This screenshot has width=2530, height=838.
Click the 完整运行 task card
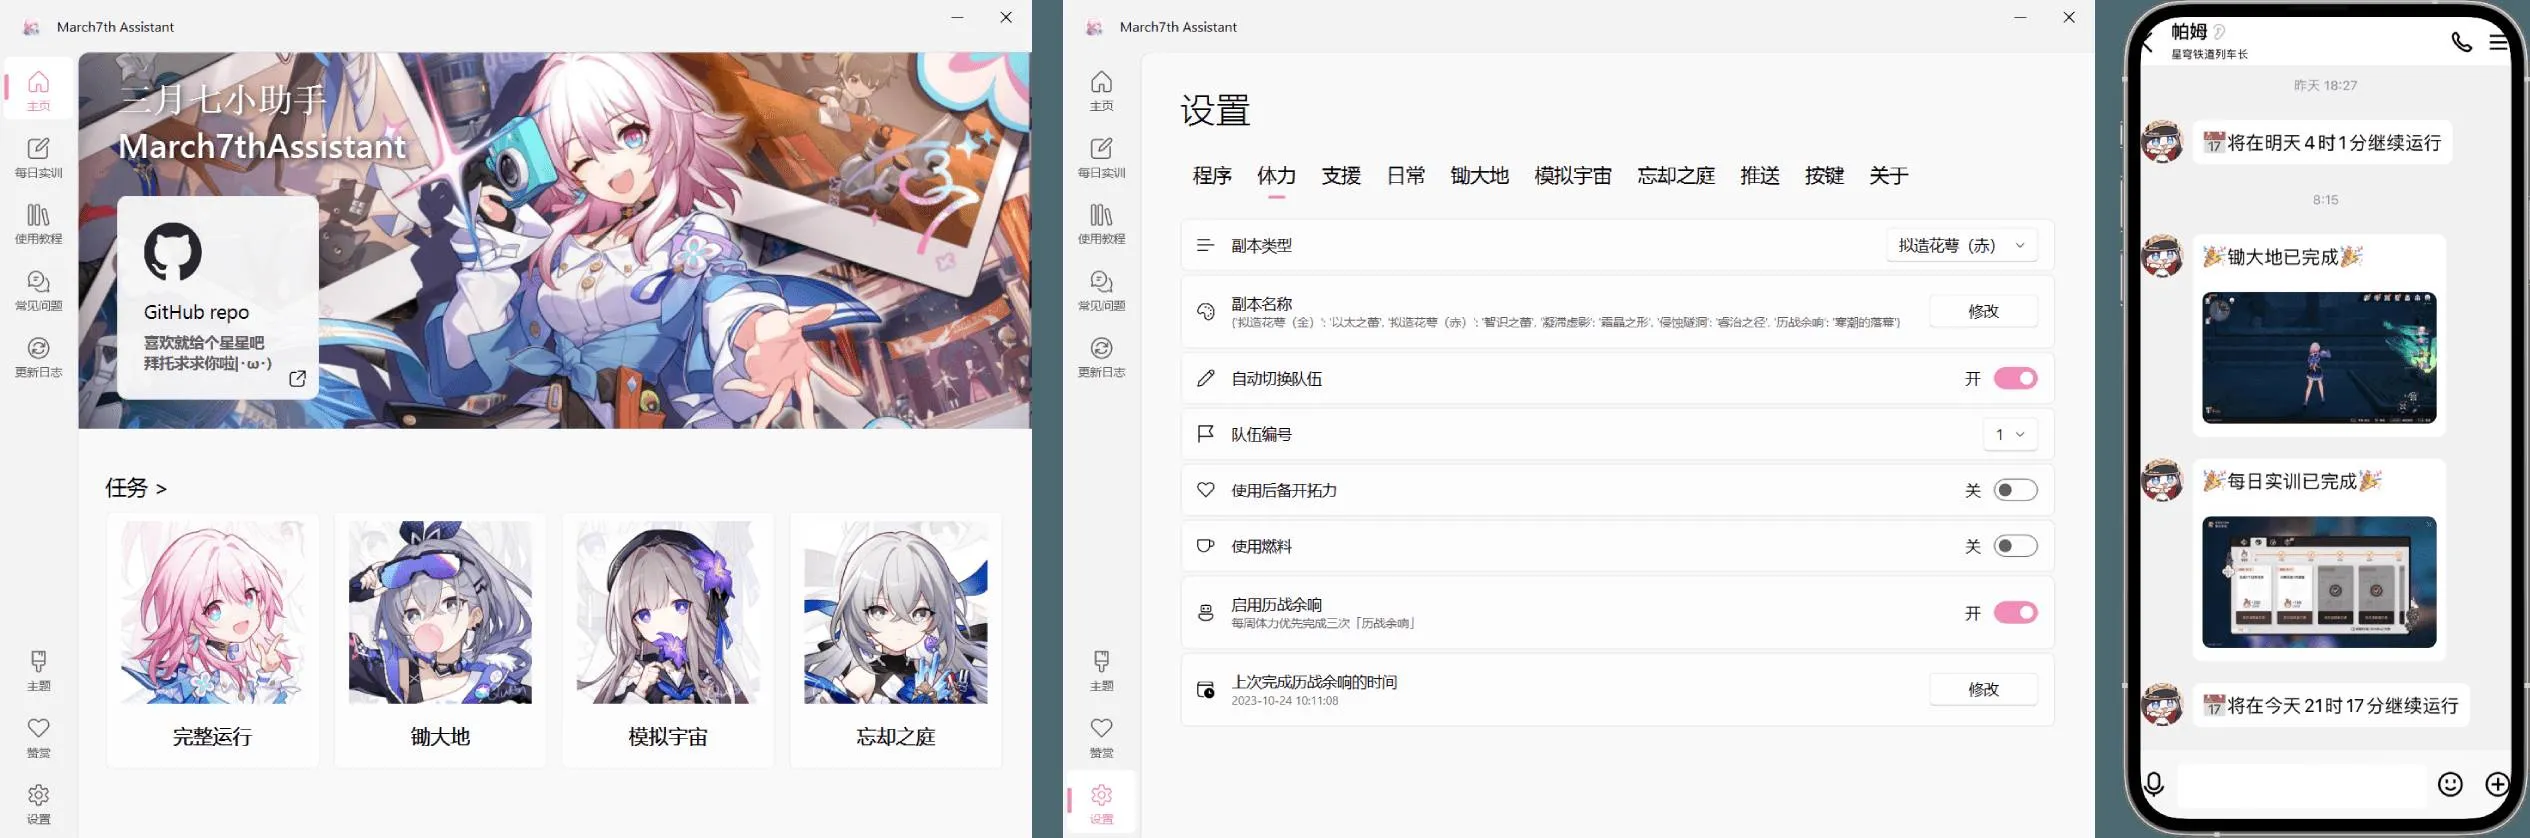pyautogui.click(x=212, y=640)
